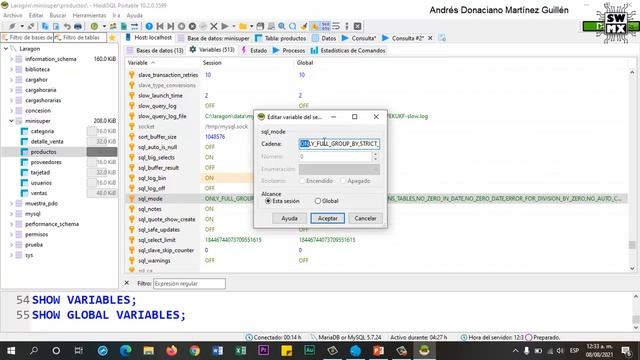Expand the information_schema database node
The height and width of the screenshot is (360, 640).
[x=11, y=59]
